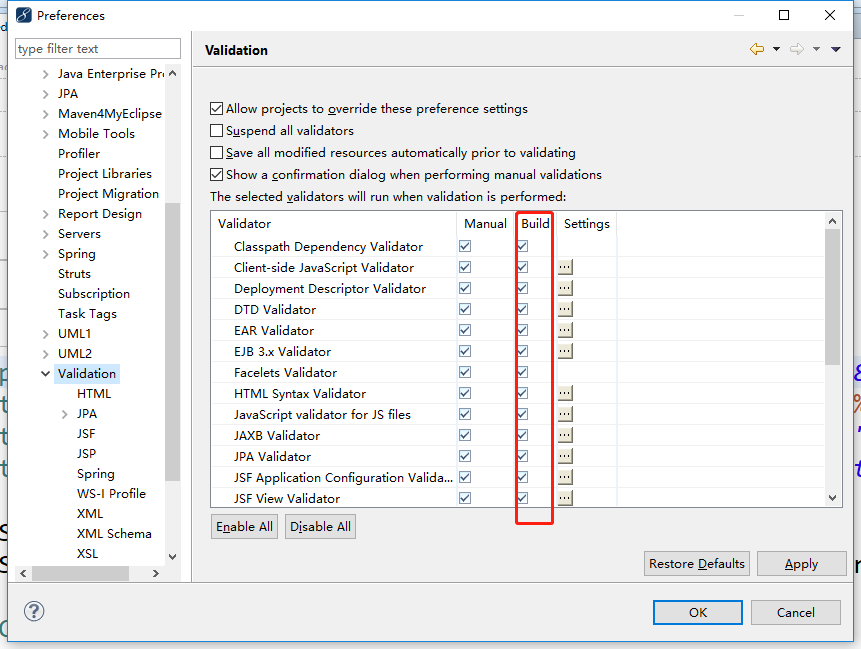The image size is (861, 649).
Task: Toggle Build checkbox for JPA Validator
Action: coord(522,456)
